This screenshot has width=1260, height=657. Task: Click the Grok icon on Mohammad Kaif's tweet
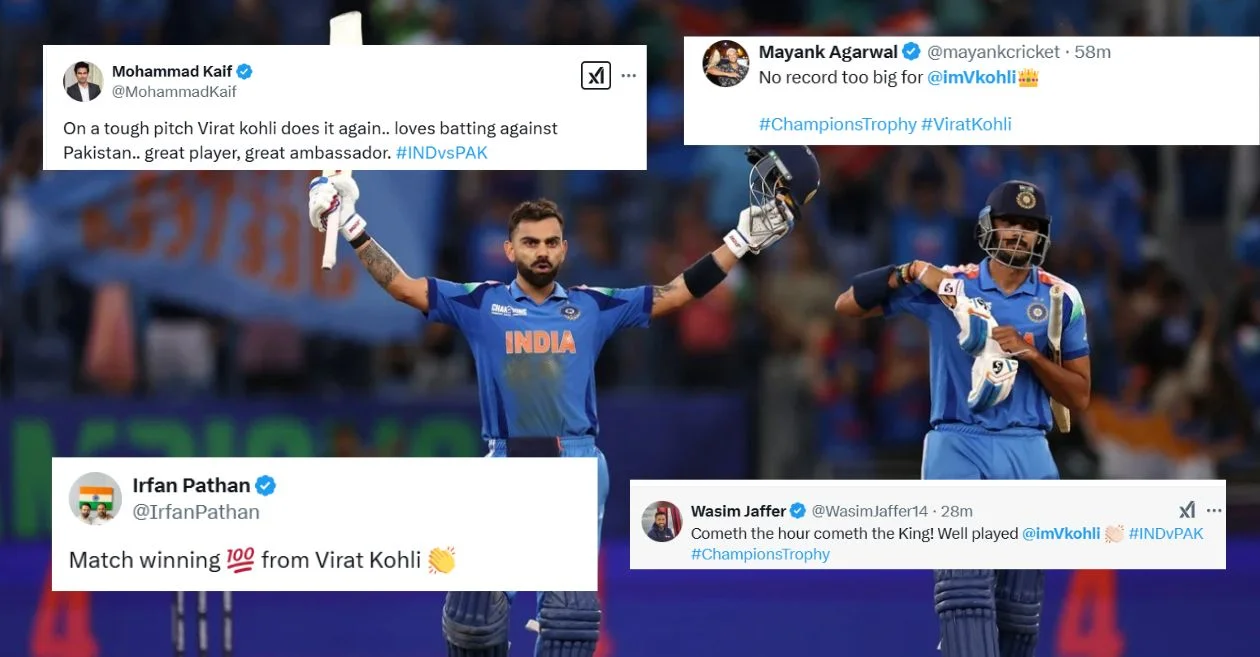(x=596, y=75)
